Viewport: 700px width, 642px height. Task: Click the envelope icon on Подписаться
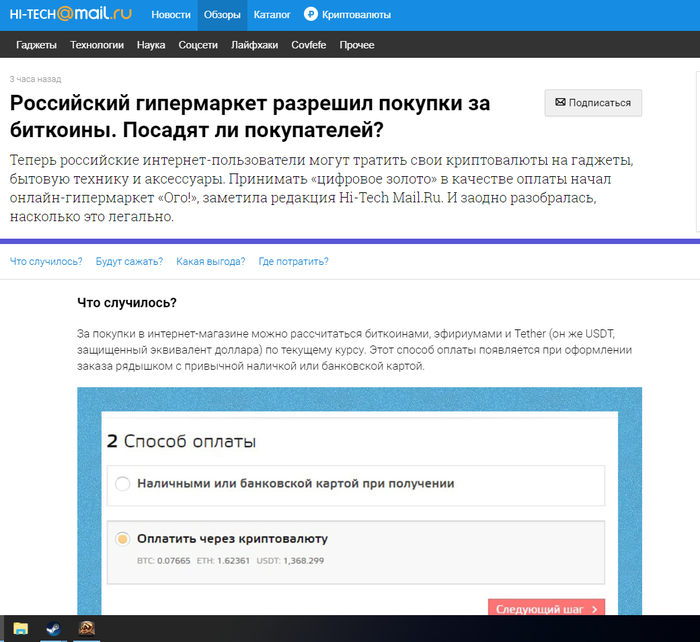[x=560, y=103]
